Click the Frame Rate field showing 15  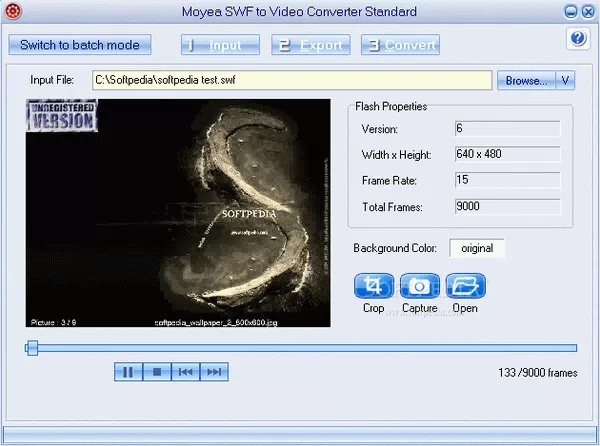507,180
